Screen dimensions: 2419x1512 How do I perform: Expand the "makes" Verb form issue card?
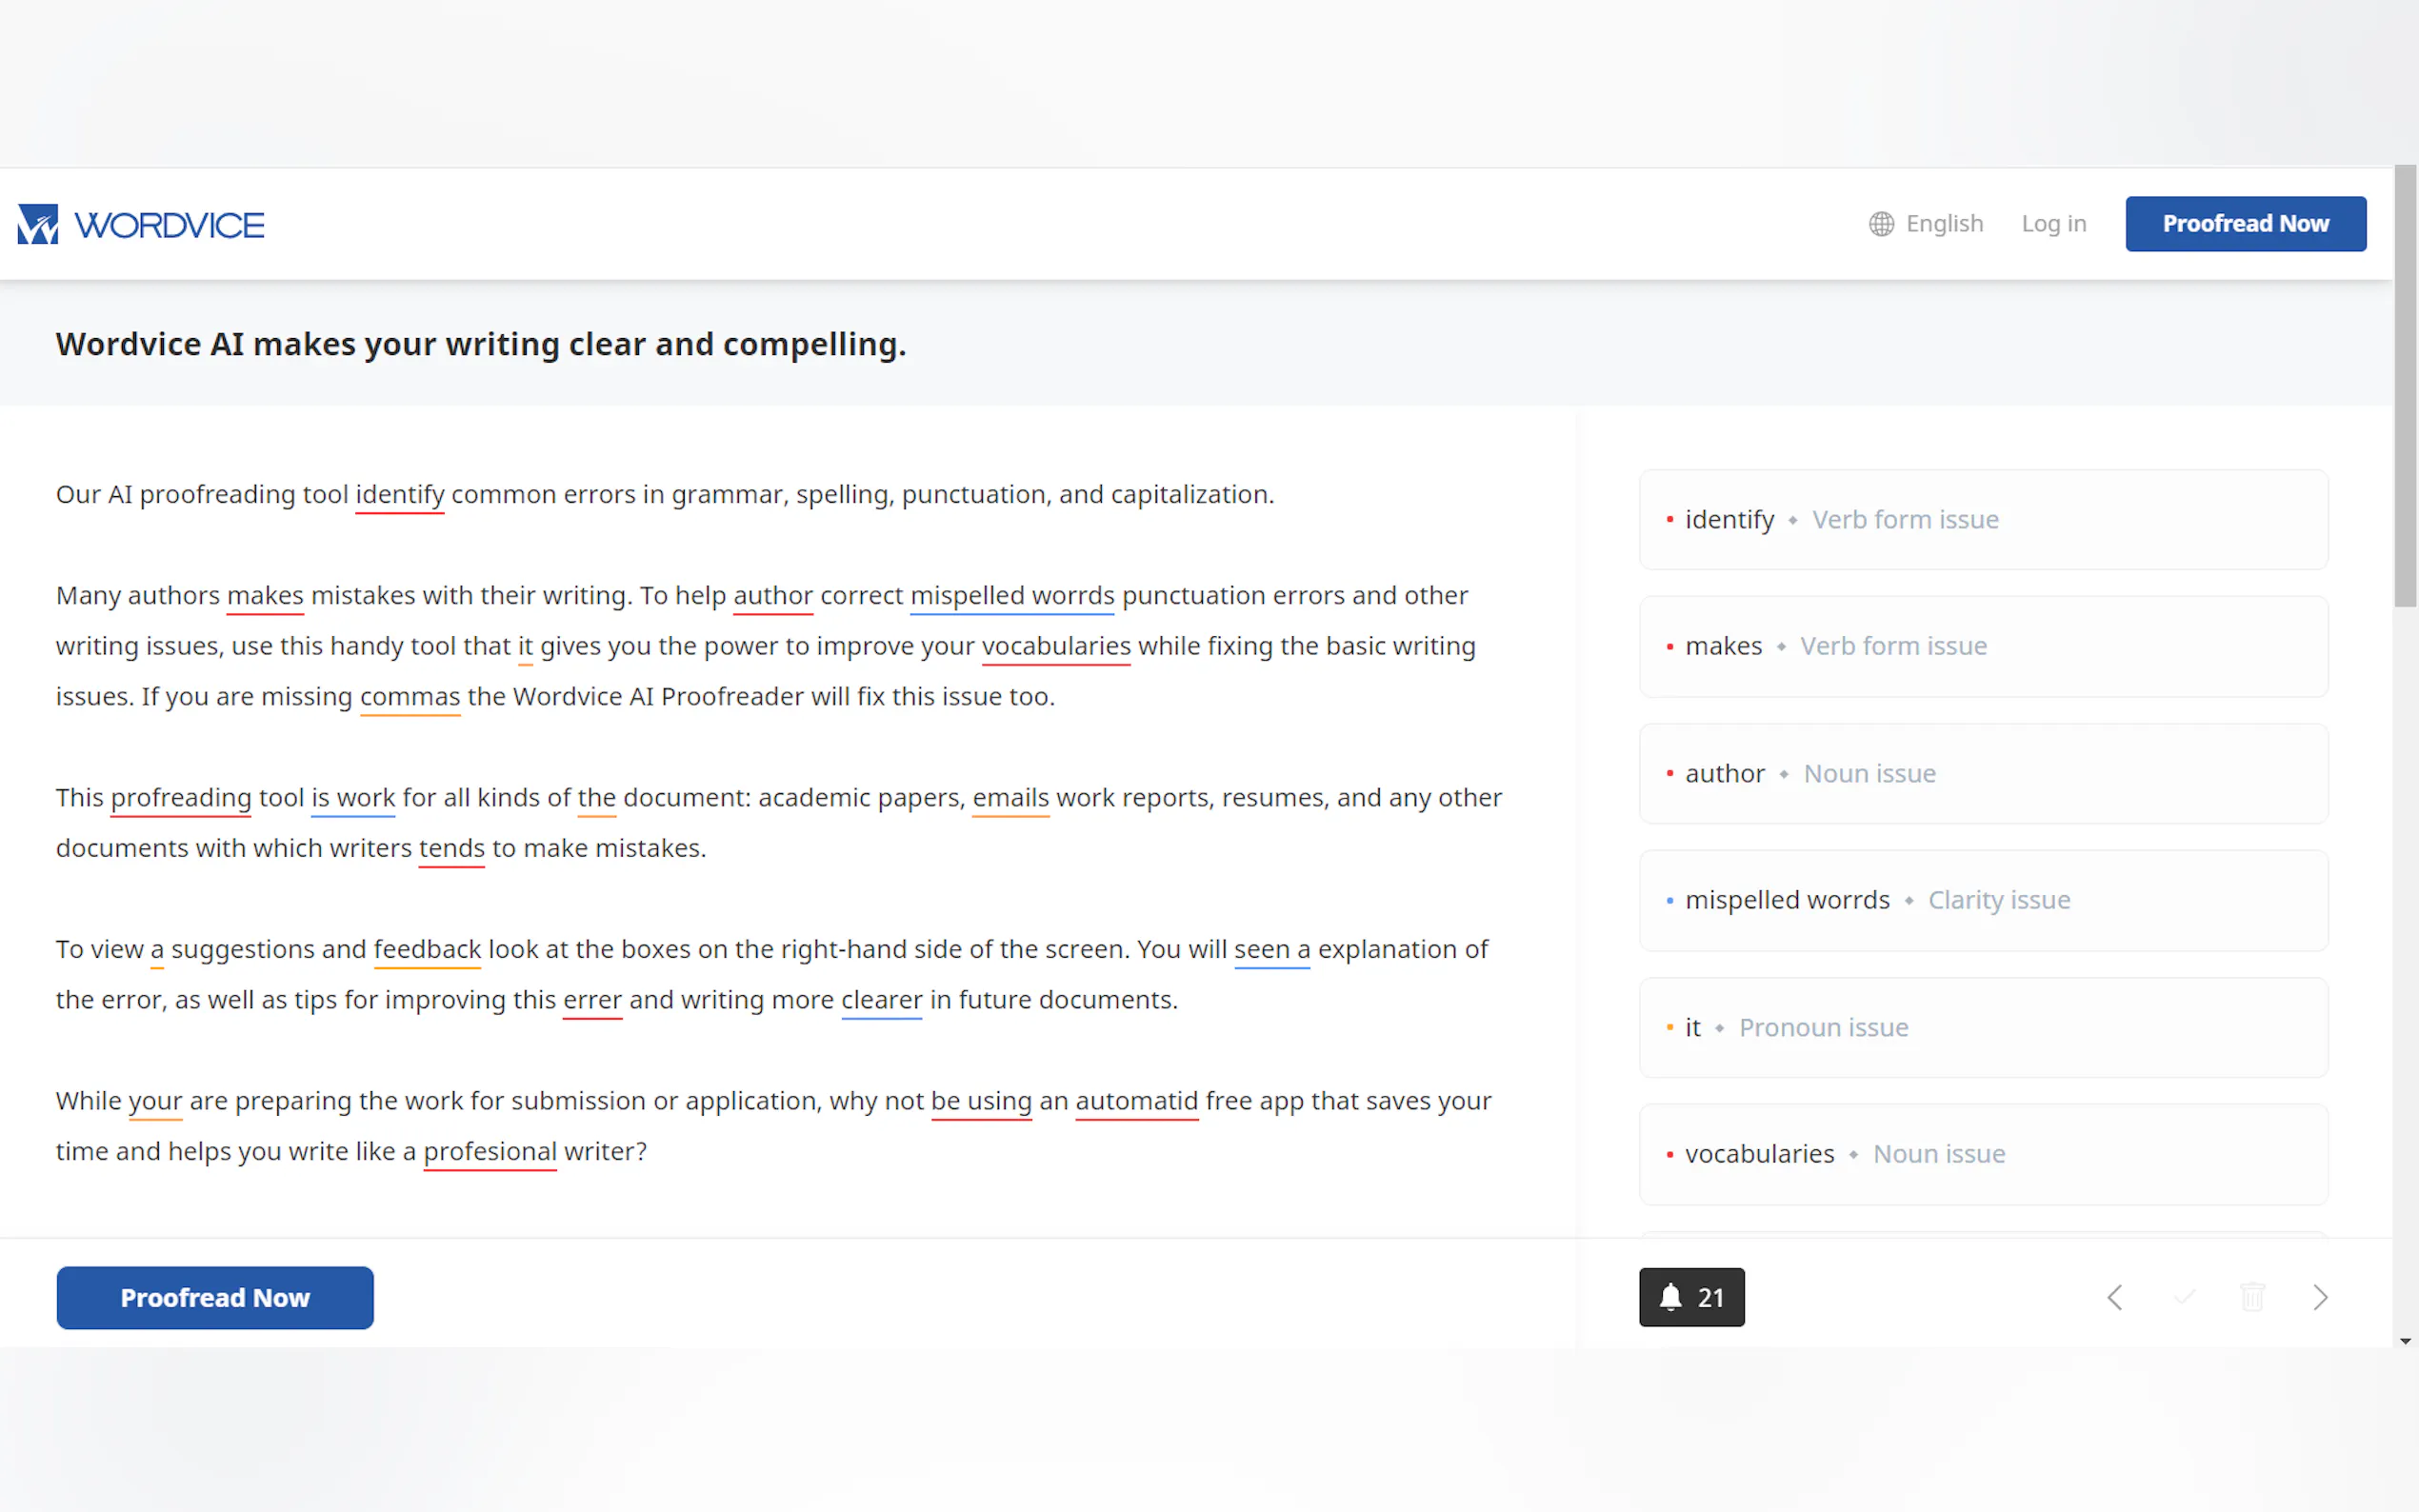[1982, 647]
